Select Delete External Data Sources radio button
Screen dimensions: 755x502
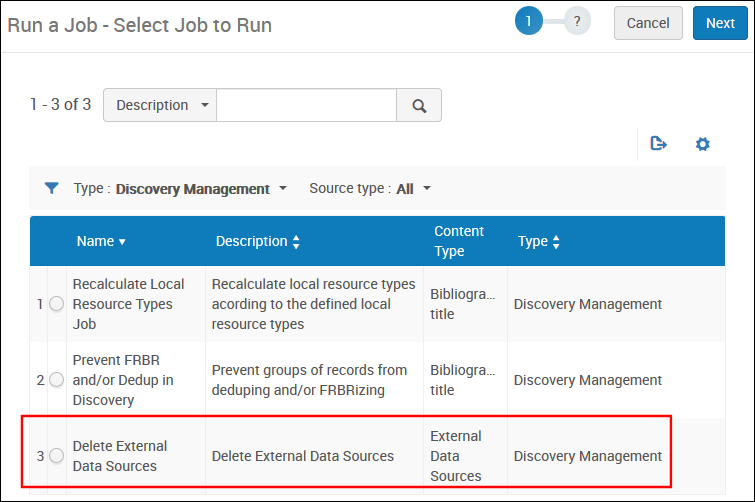(x=56, y=456)
